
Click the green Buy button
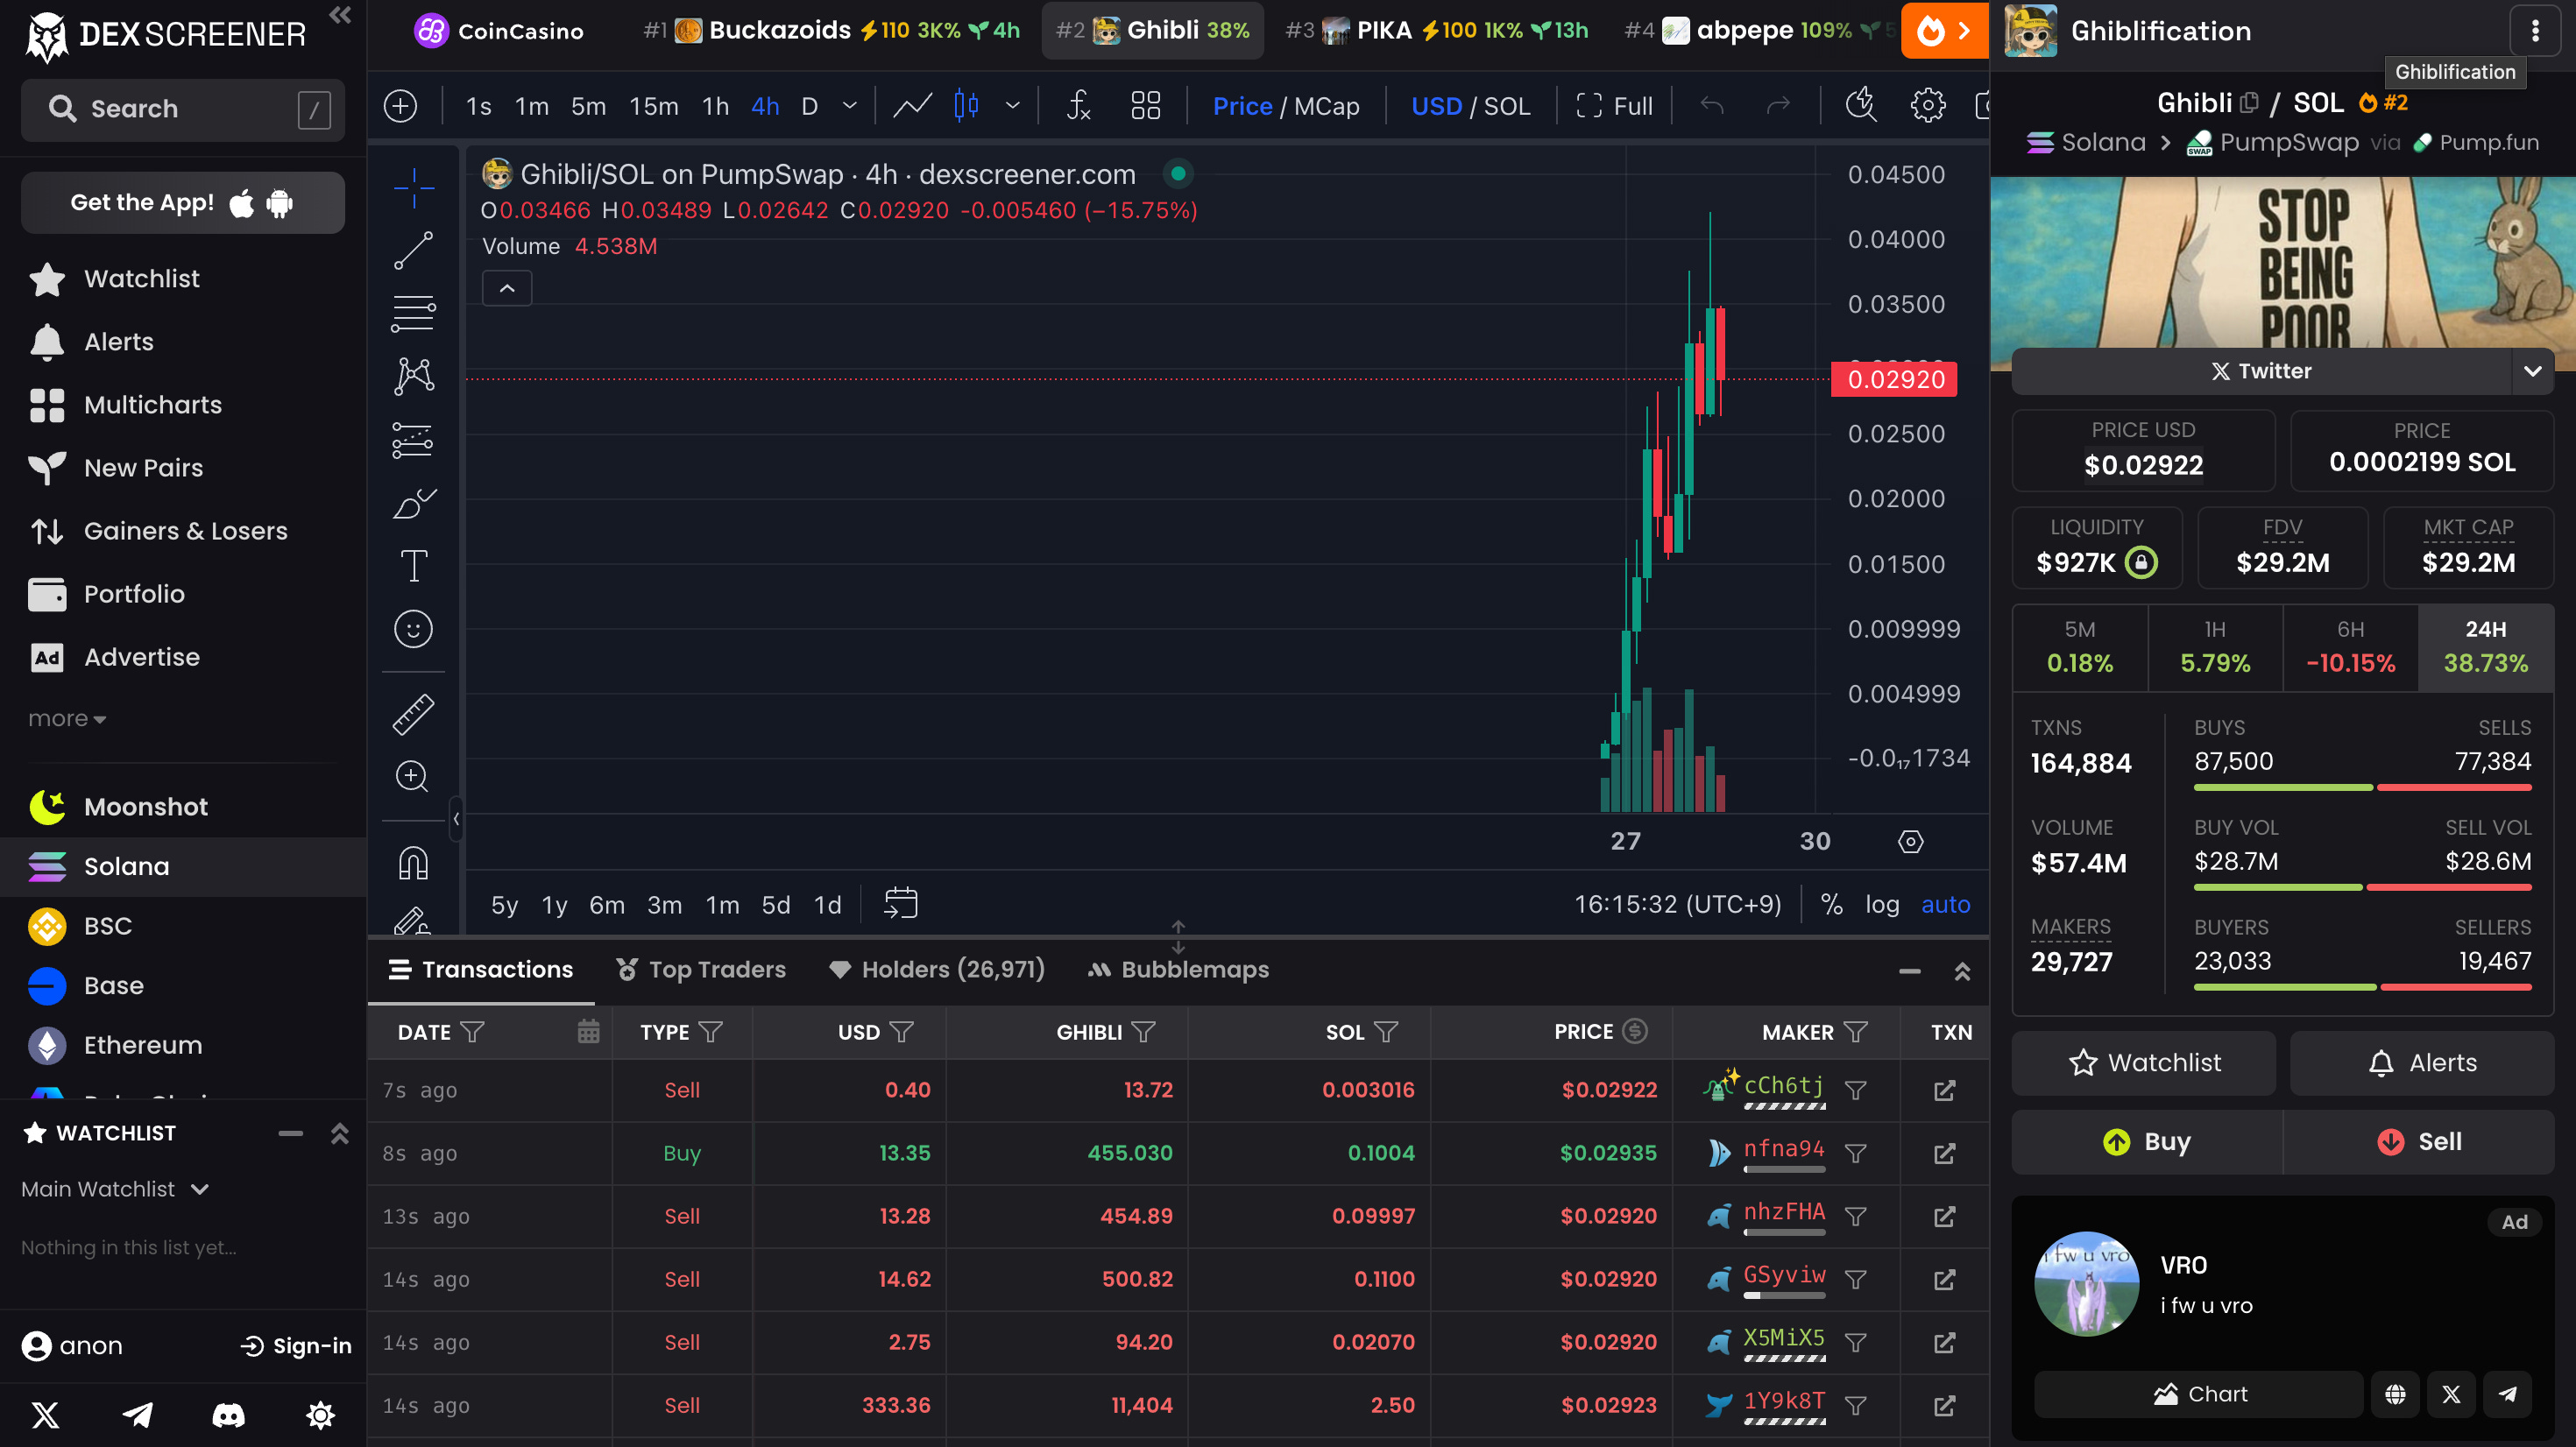[2147, 1142]
